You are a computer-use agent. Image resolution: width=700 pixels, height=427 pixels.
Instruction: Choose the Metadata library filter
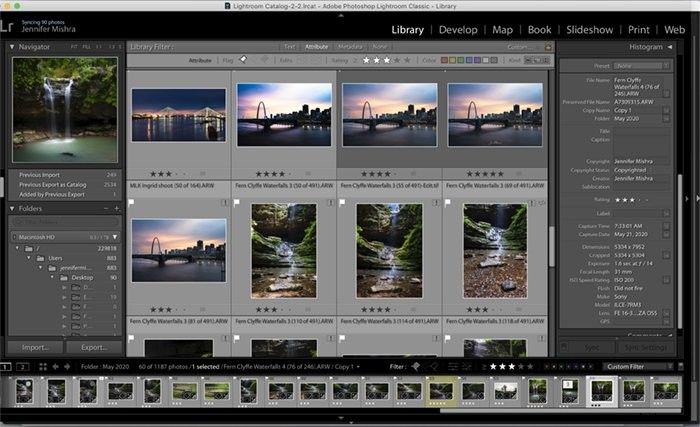350,46
